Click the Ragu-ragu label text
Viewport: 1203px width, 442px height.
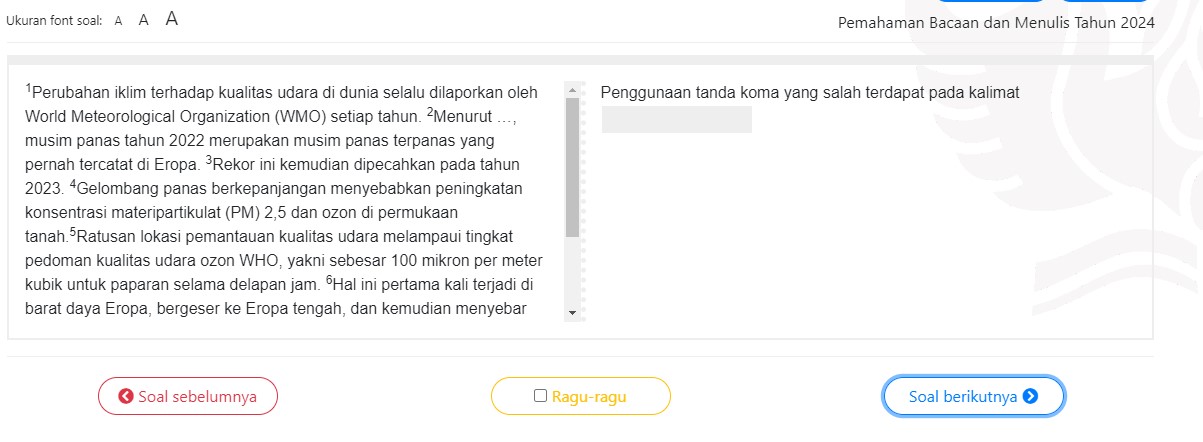589,397
